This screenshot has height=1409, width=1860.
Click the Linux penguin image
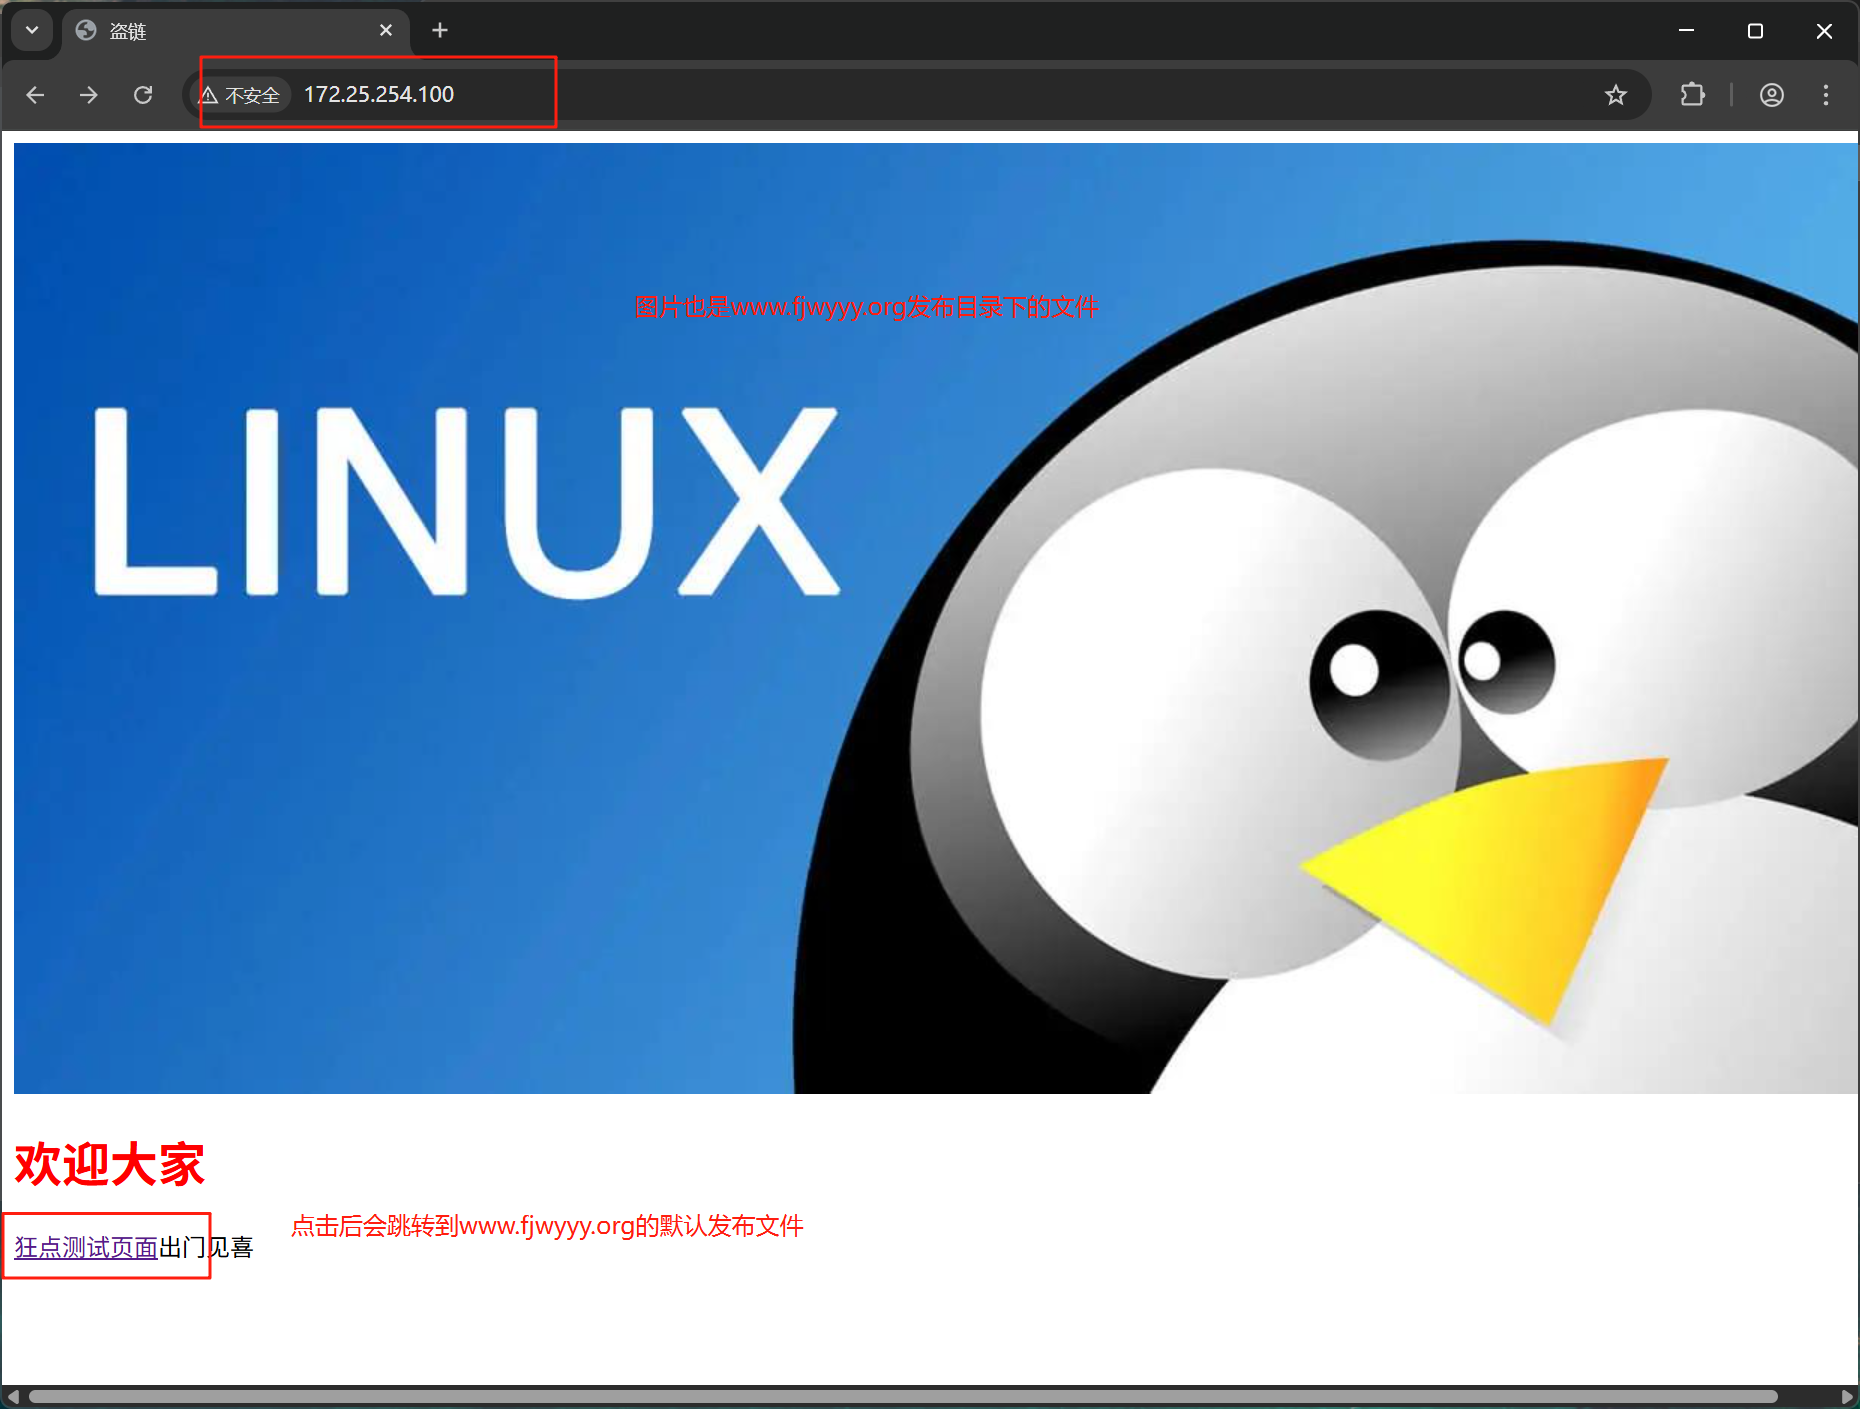coord(936,618)
